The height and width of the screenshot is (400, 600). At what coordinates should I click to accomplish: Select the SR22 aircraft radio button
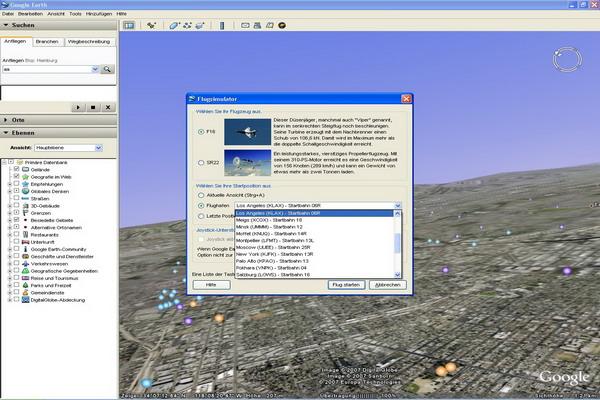201,163
